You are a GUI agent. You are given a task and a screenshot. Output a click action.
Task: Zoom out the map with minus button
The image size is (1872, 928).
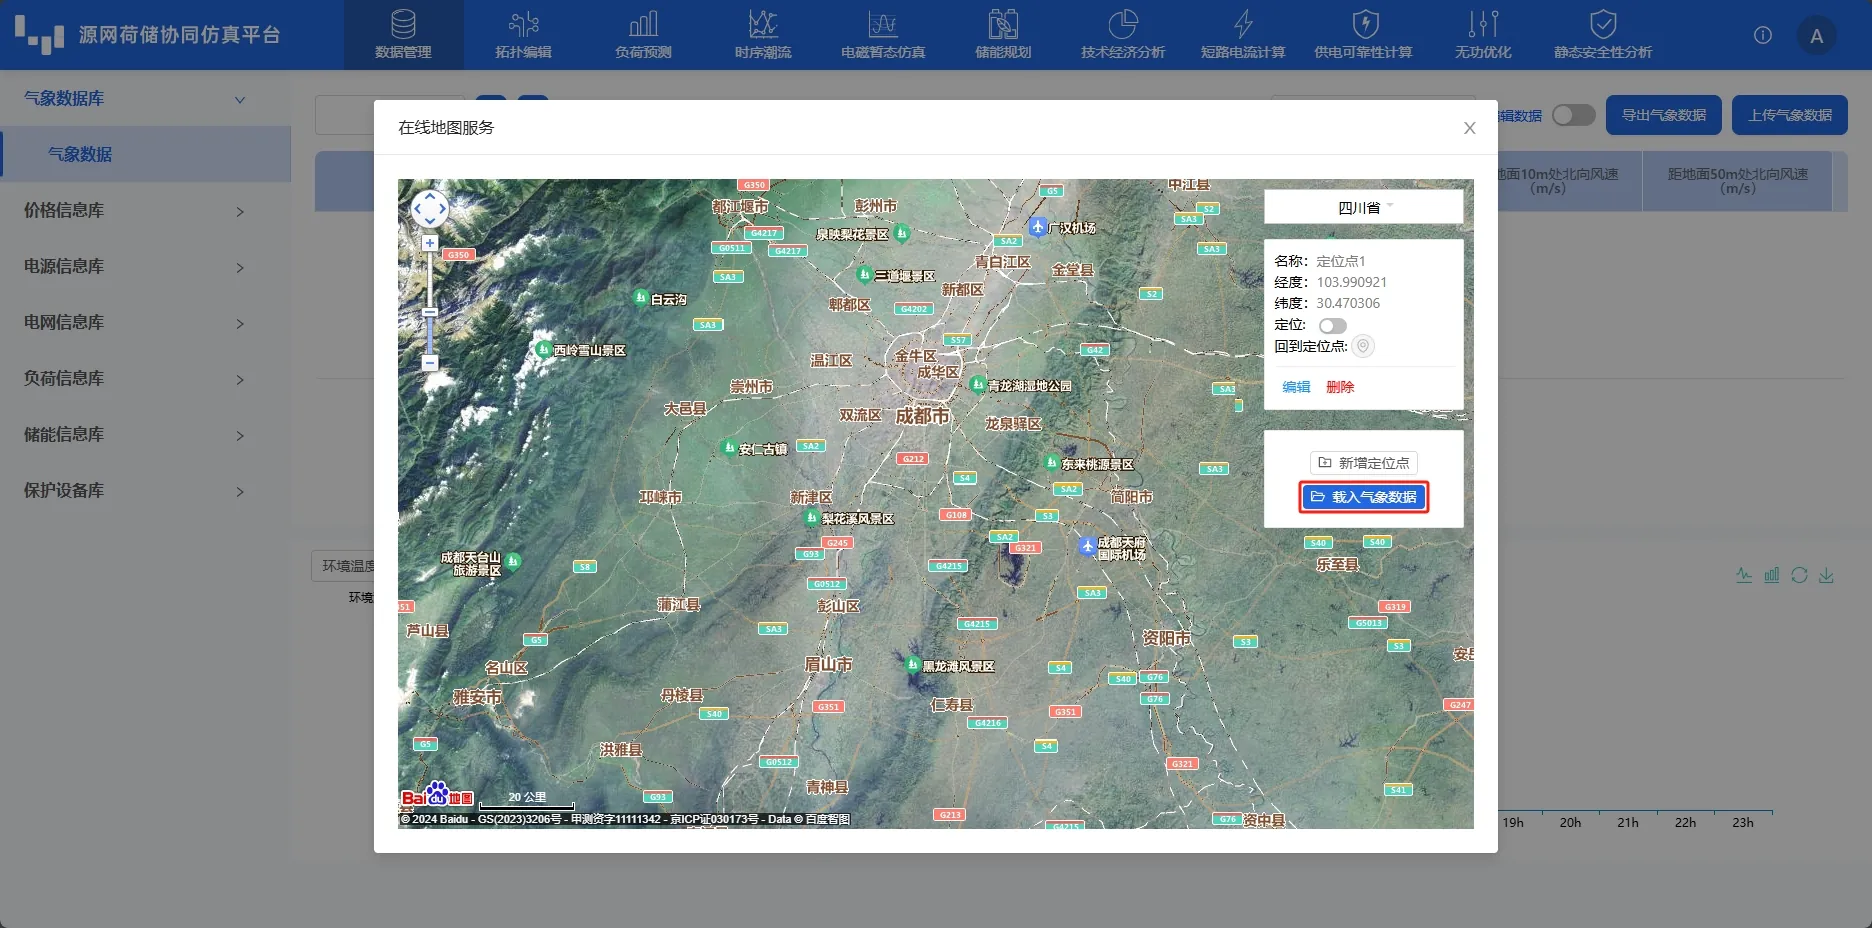pyautogui.click(x=430, y=363)
